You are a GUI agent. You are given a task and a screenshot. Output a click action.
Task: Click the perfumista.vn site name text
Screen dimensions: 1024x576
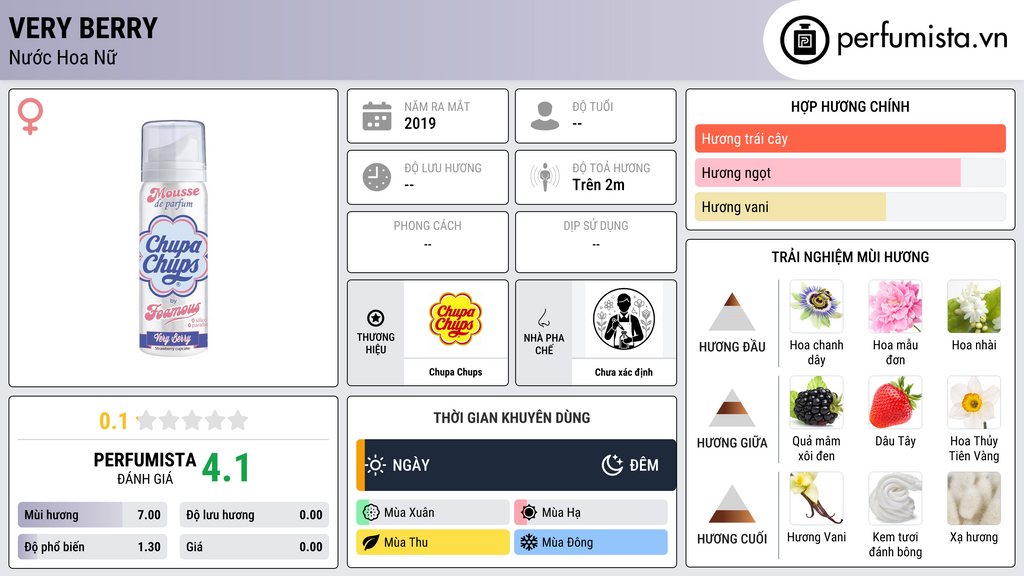click(922, 39)
